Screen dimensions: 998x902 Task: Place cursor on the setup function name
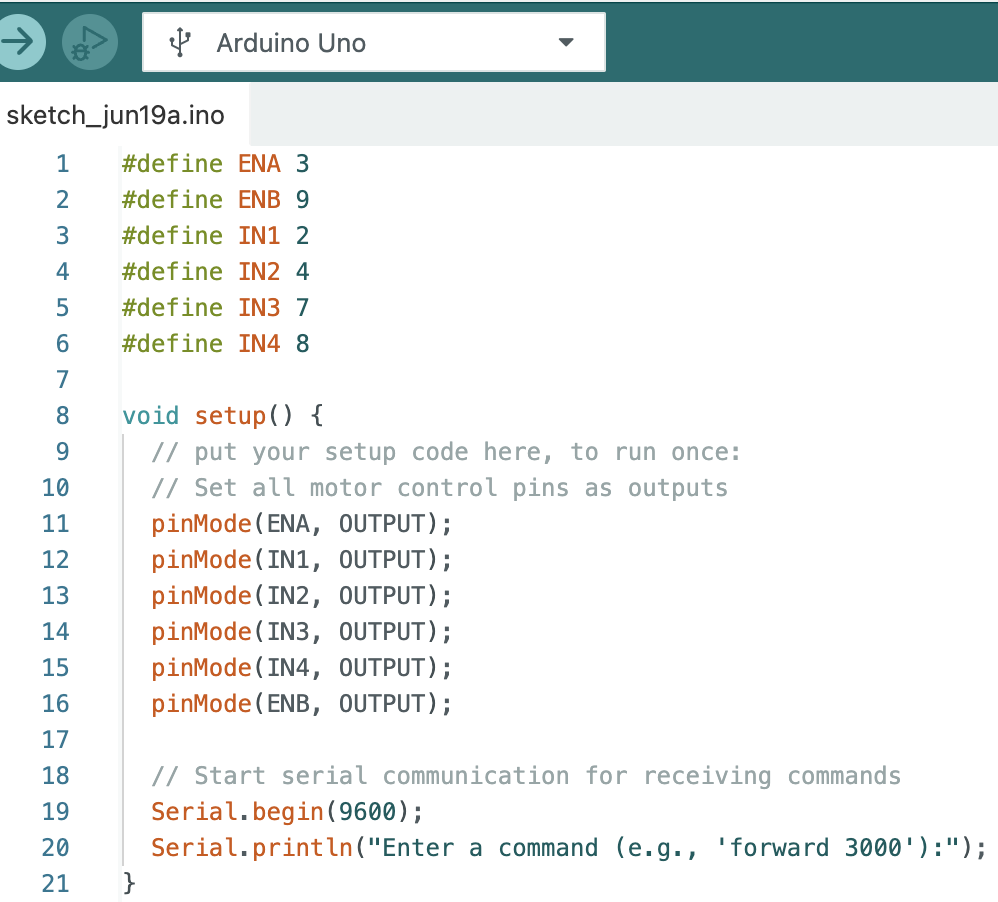[230, 416]
